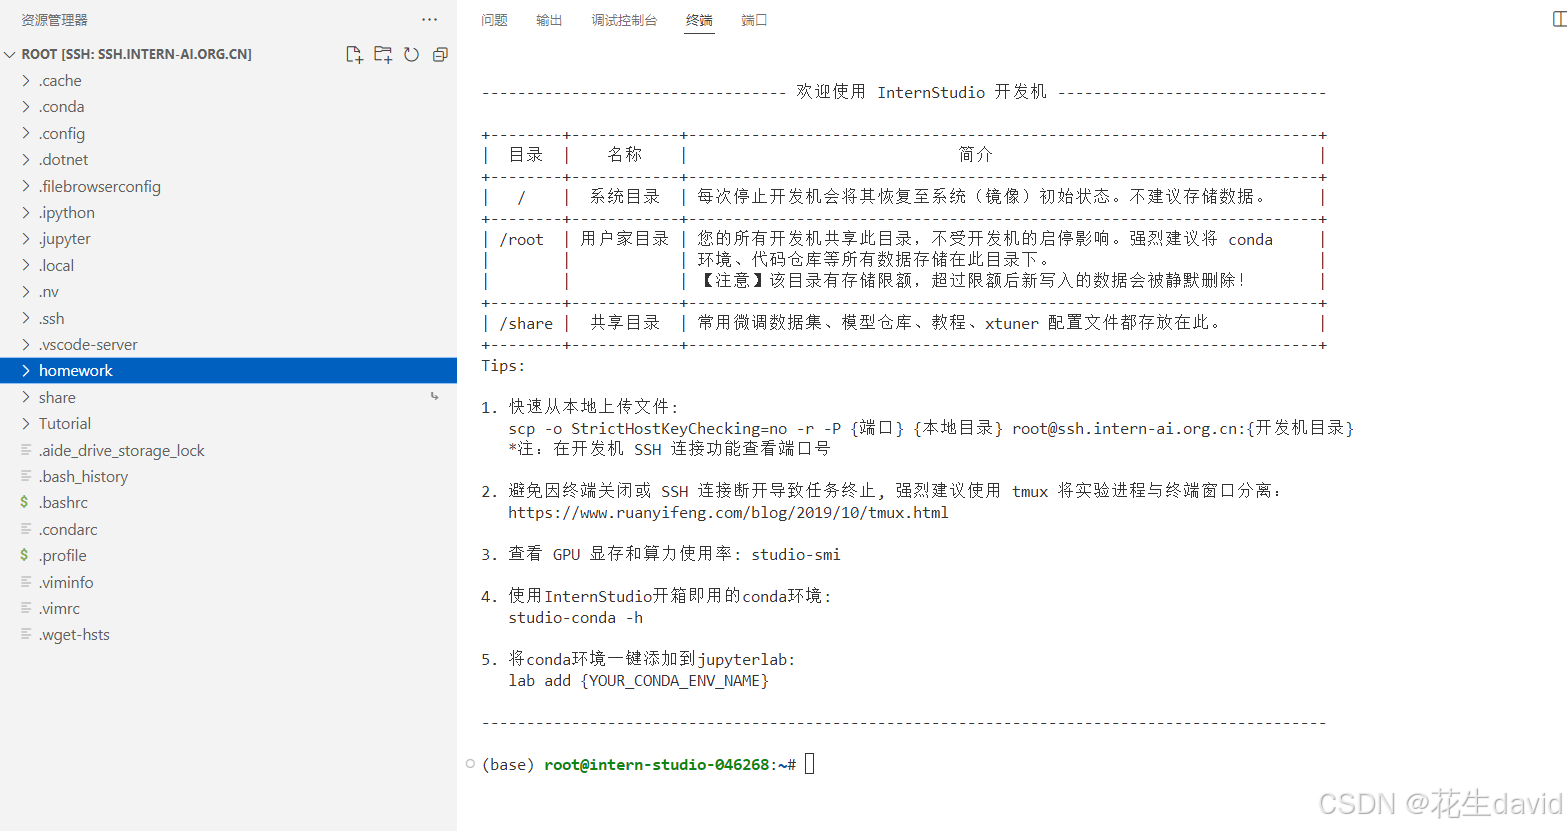Open the 调试控制台 tab

pyautogui.click(x=624, y=20)
